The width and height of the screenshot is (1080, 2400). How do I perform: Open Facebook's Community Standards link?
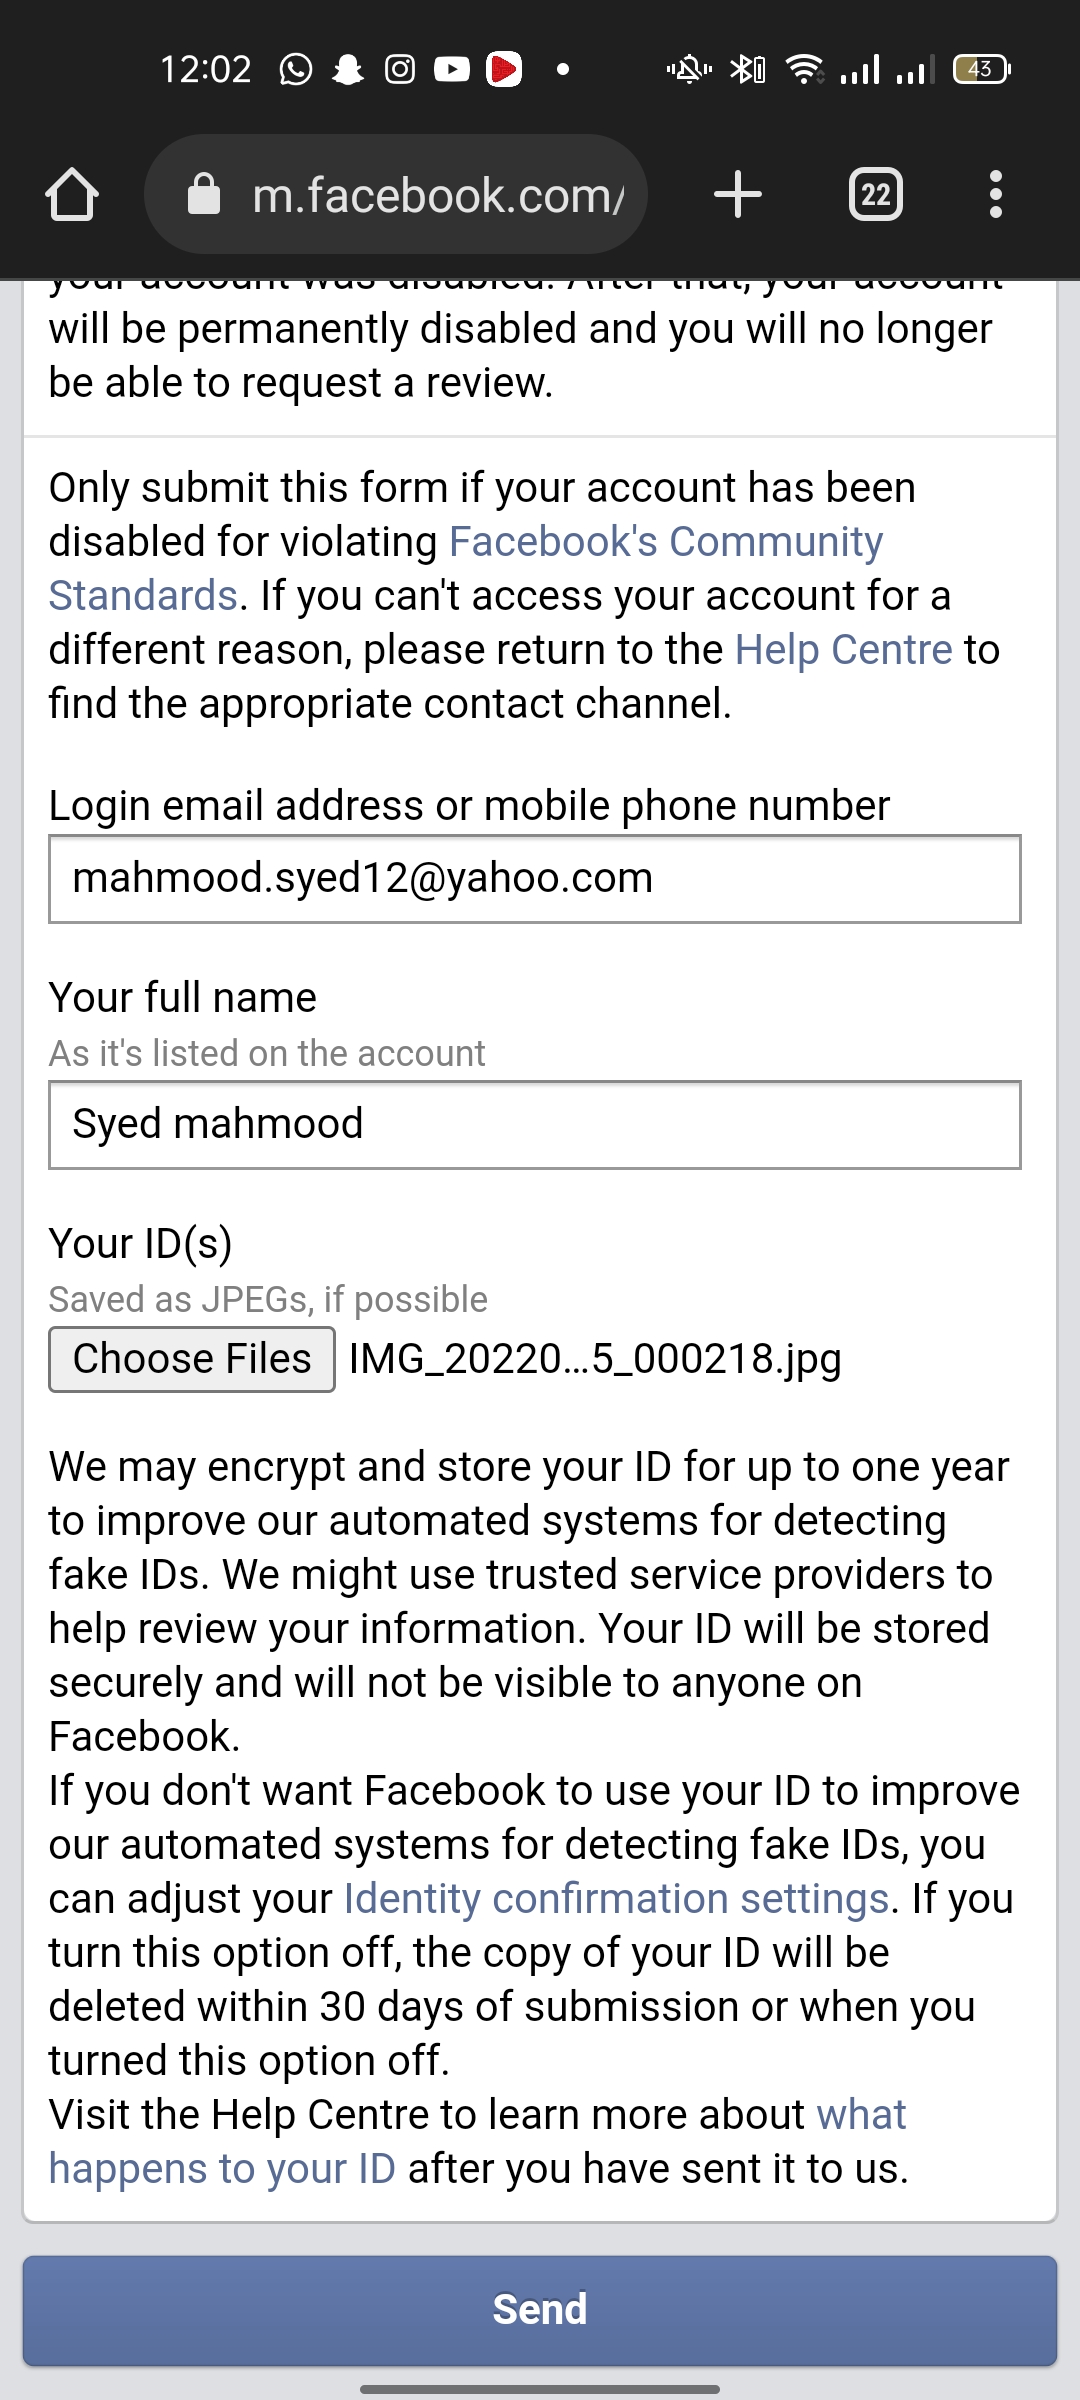[665, 541]
